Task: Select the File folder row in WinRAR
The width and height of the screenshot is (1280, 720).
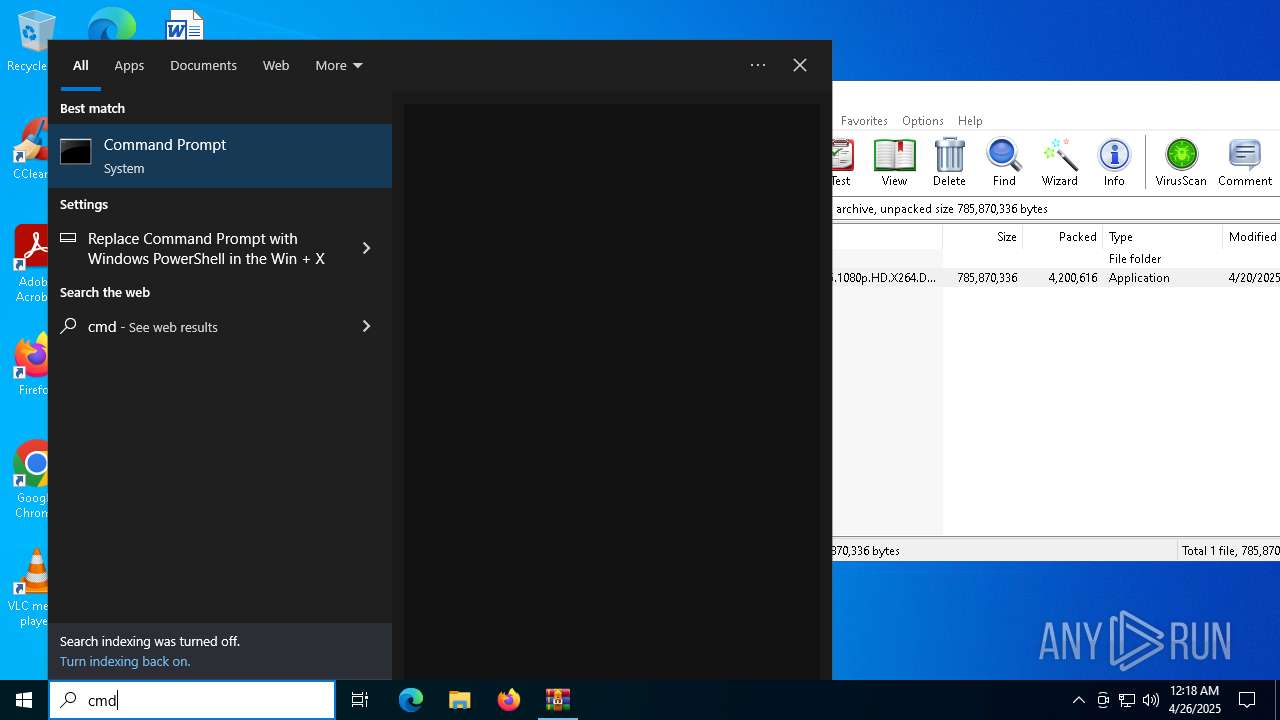Action: [x=1056, y=259]
